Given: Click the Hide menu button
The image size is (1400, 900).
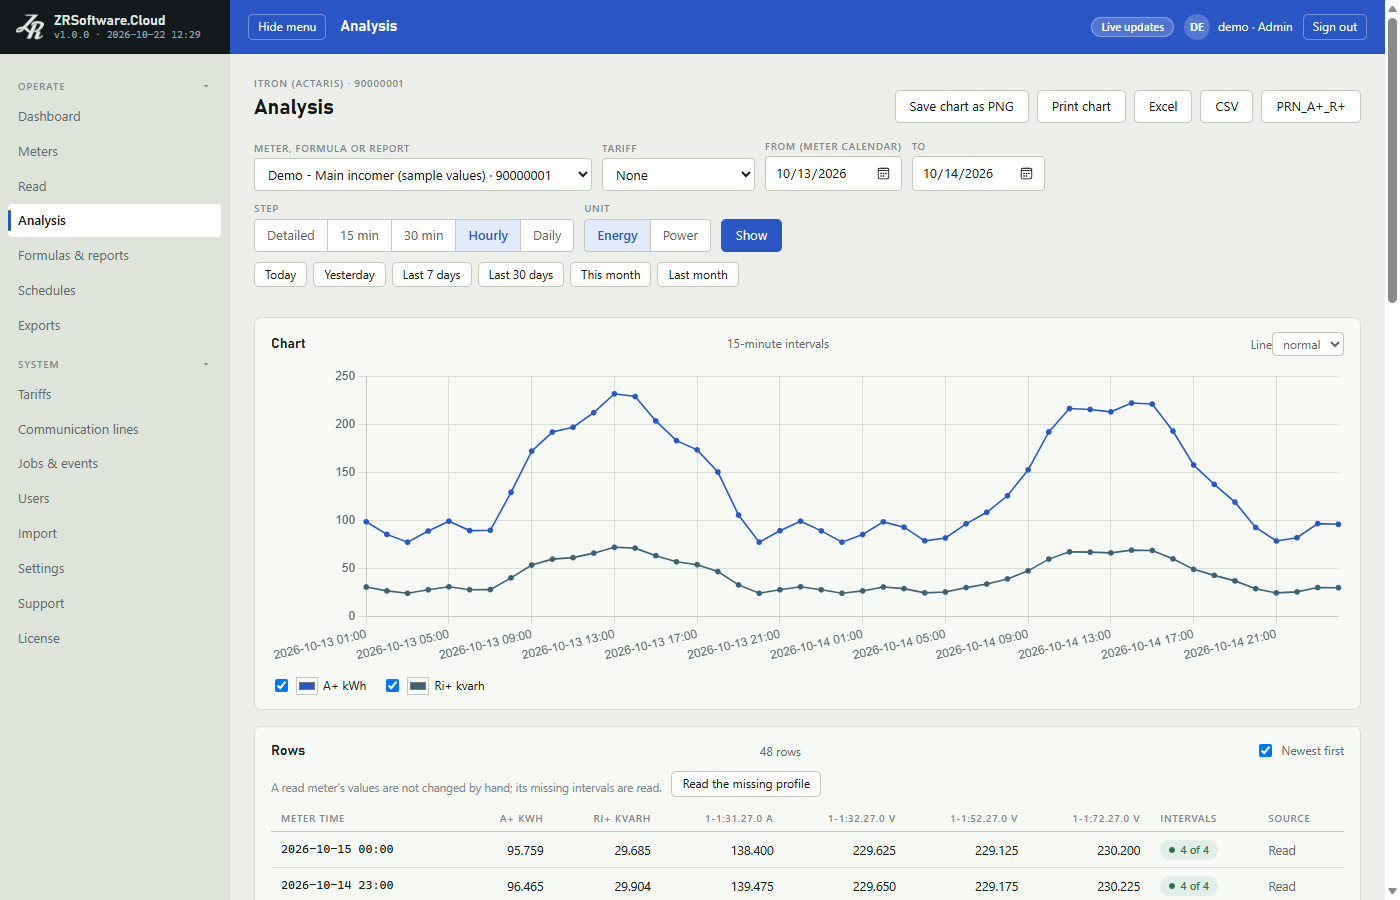Looking at the screenshot, I should click(287, 27).
